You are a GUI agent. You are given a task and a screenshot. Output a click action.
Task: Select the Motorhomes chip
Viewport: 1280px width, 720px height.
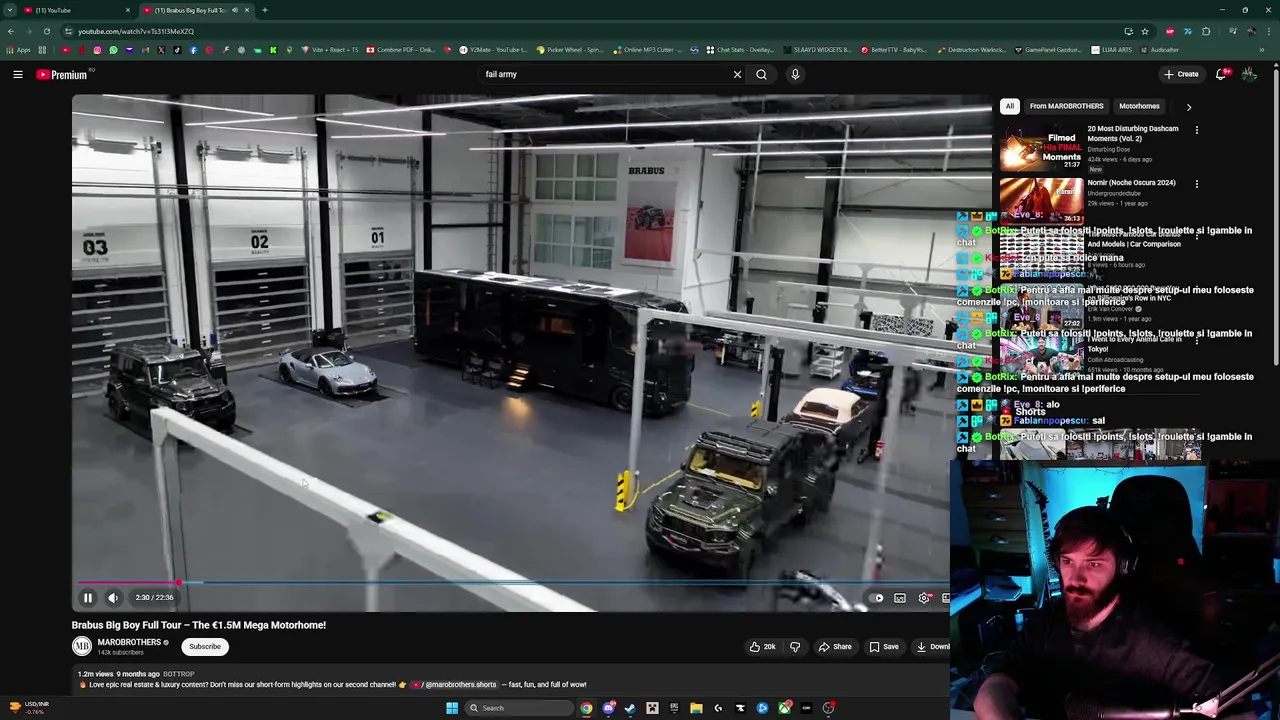pyautogui.click(x=1139, y=106)
